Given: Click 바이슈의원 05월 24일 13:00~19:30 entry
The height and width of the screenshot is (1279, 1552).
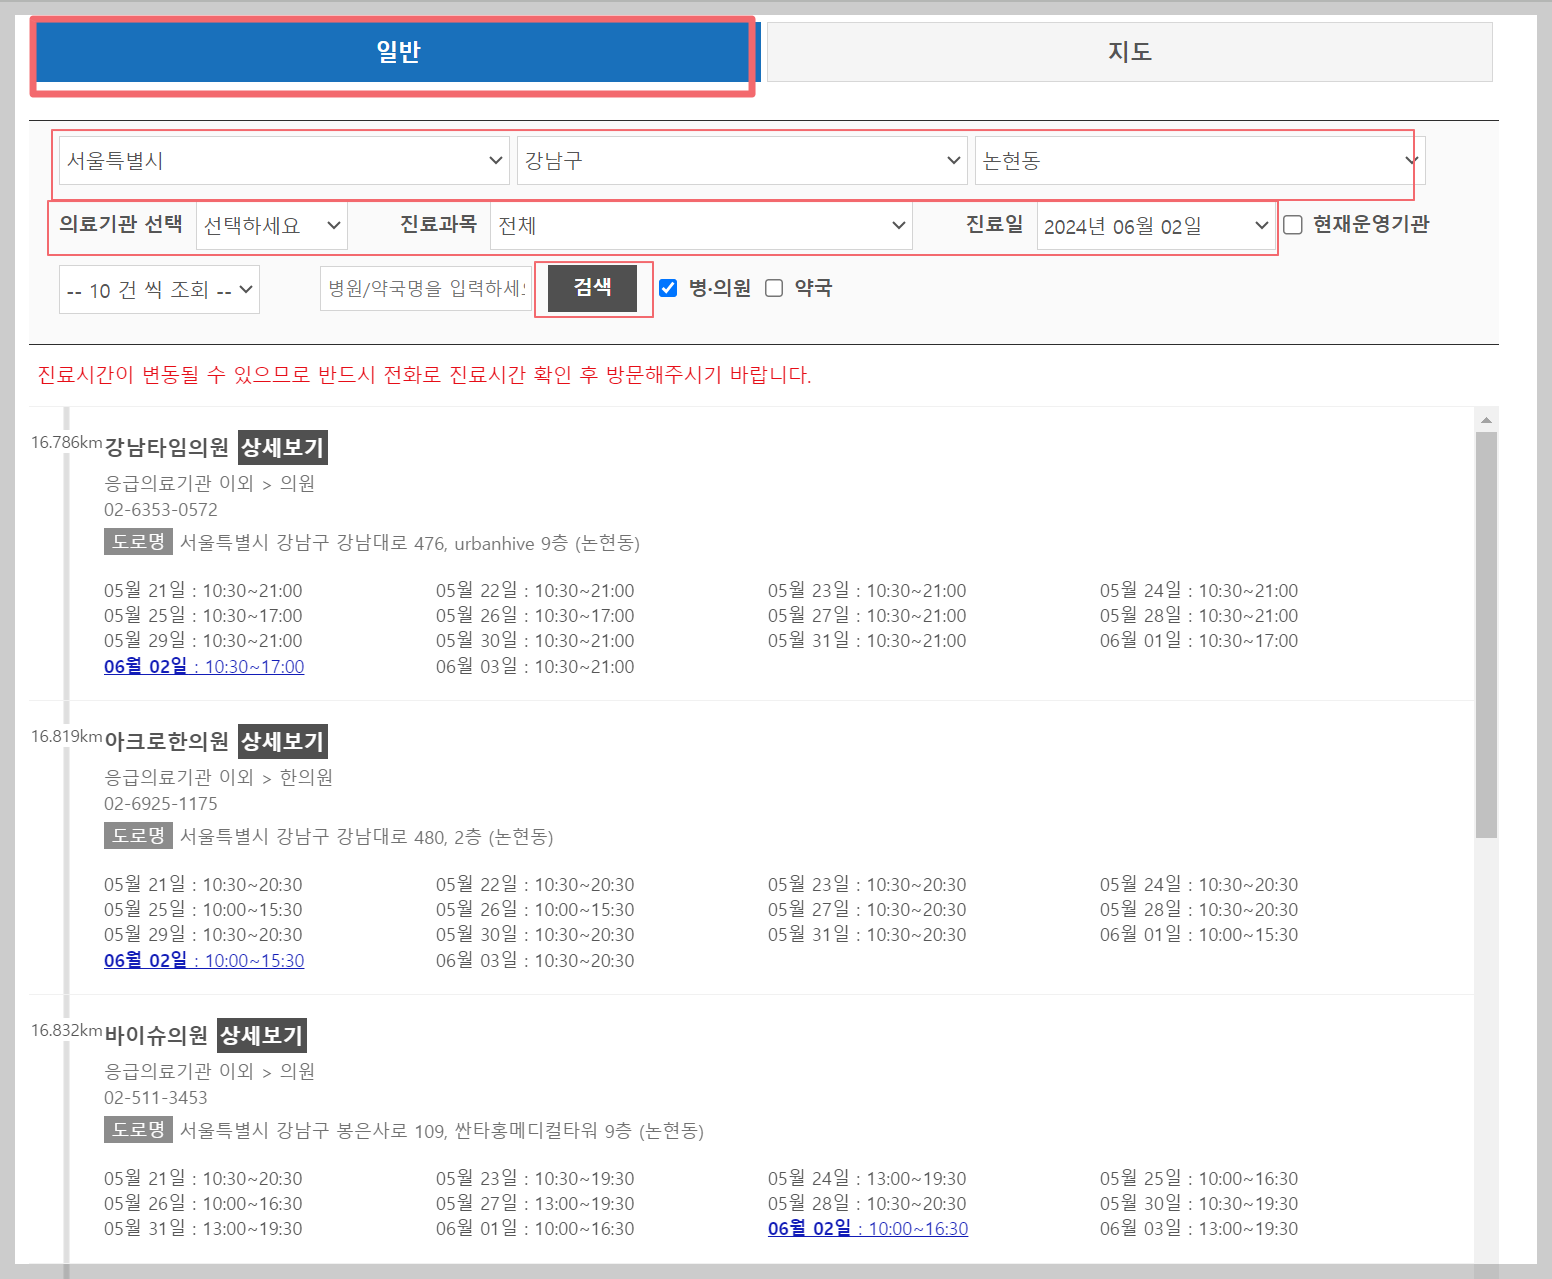Looking at the screenshot, I should tap(867, 1179).
